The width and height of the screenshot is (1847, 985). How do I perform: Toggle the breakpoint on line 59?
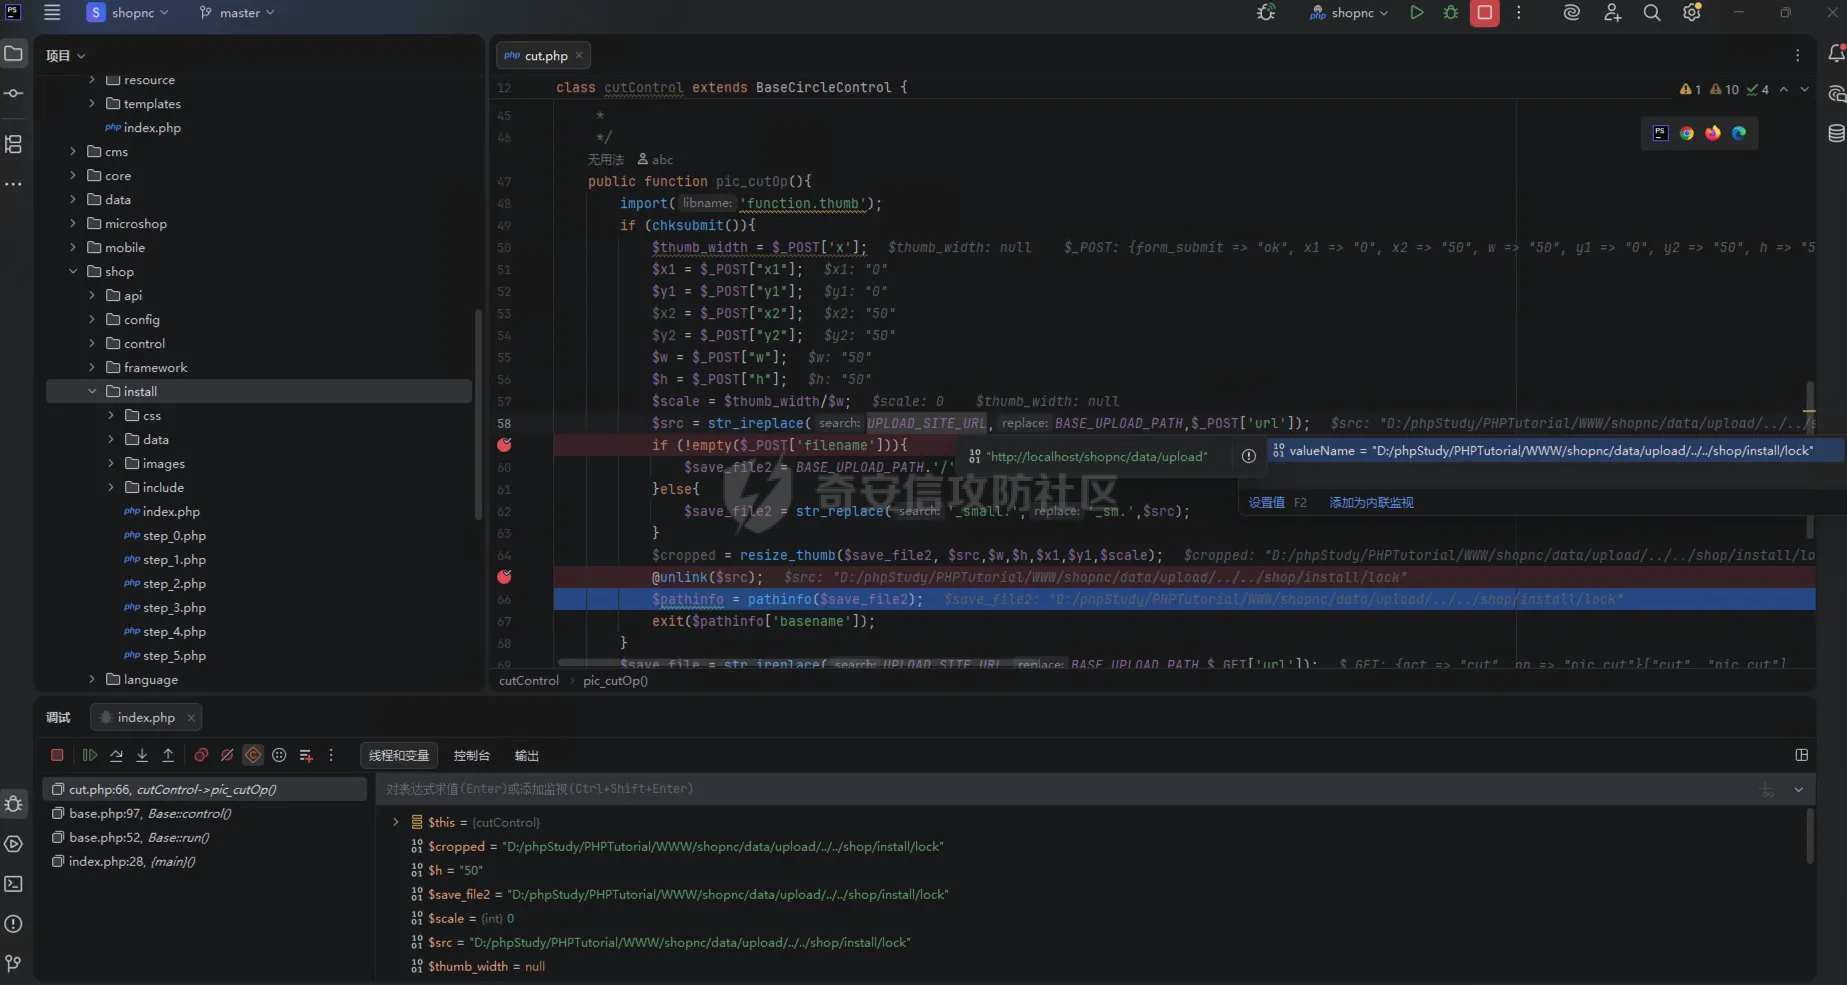(x=504, y=445)
